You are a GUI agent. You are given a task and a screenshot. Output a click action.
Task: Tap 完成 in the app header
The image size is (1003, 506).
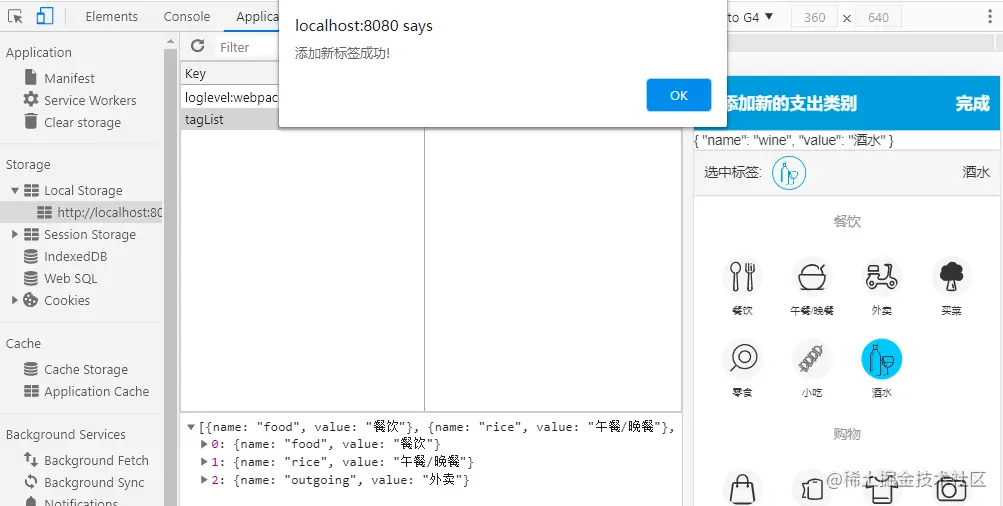coord(972,104)
